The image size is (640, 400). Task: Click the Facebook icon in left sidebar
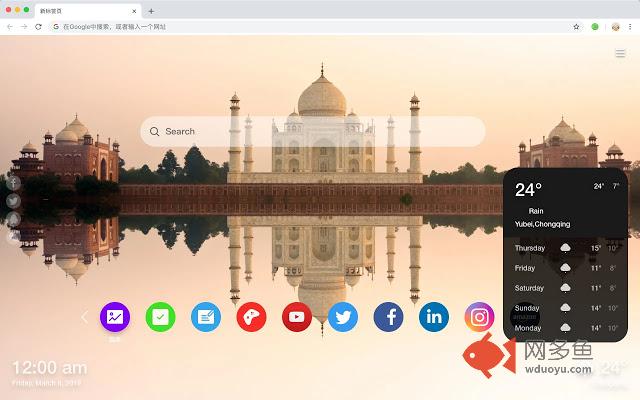[13, 183]
